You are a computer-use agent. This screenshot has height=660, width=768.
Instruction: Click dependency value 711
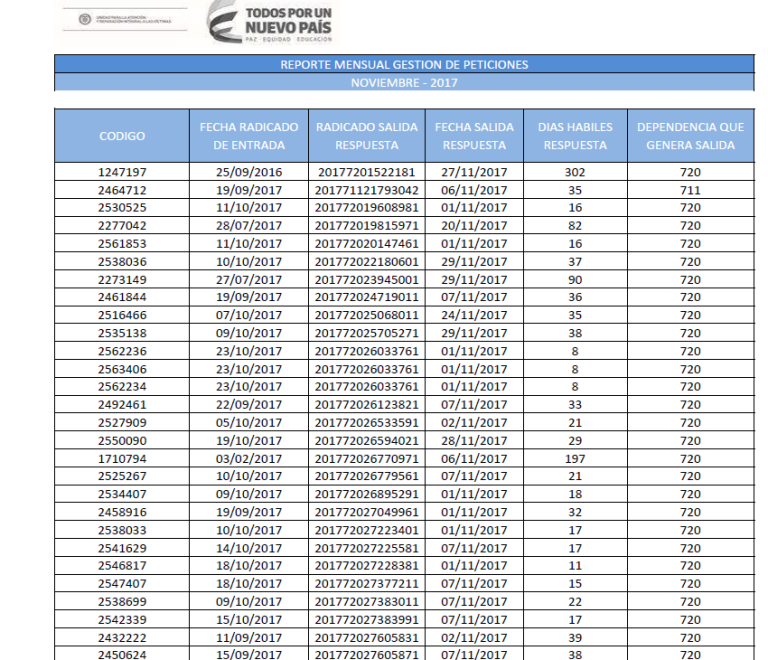[691, 190]
